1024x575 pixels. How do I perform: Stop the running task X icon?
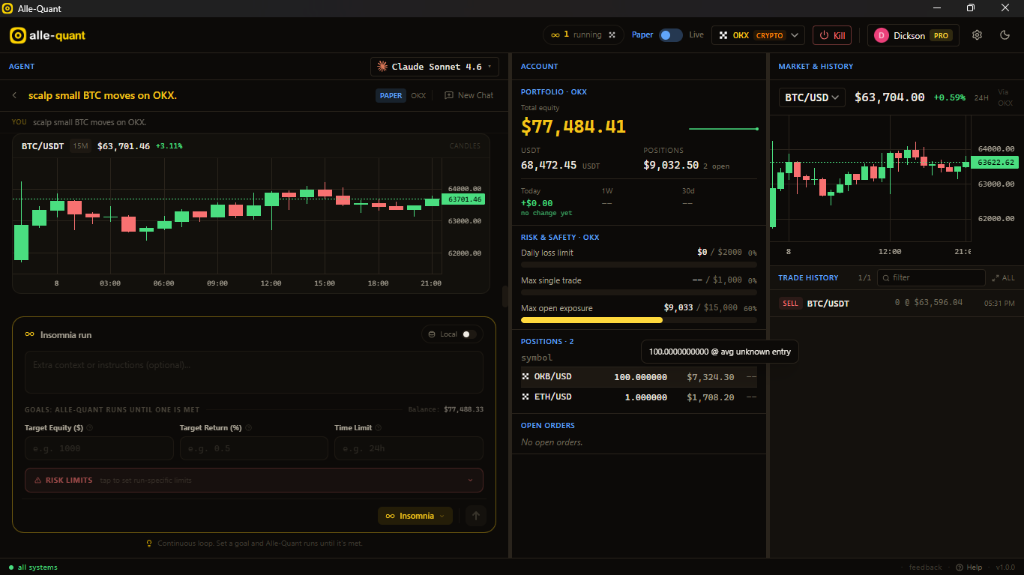[612, 35]
